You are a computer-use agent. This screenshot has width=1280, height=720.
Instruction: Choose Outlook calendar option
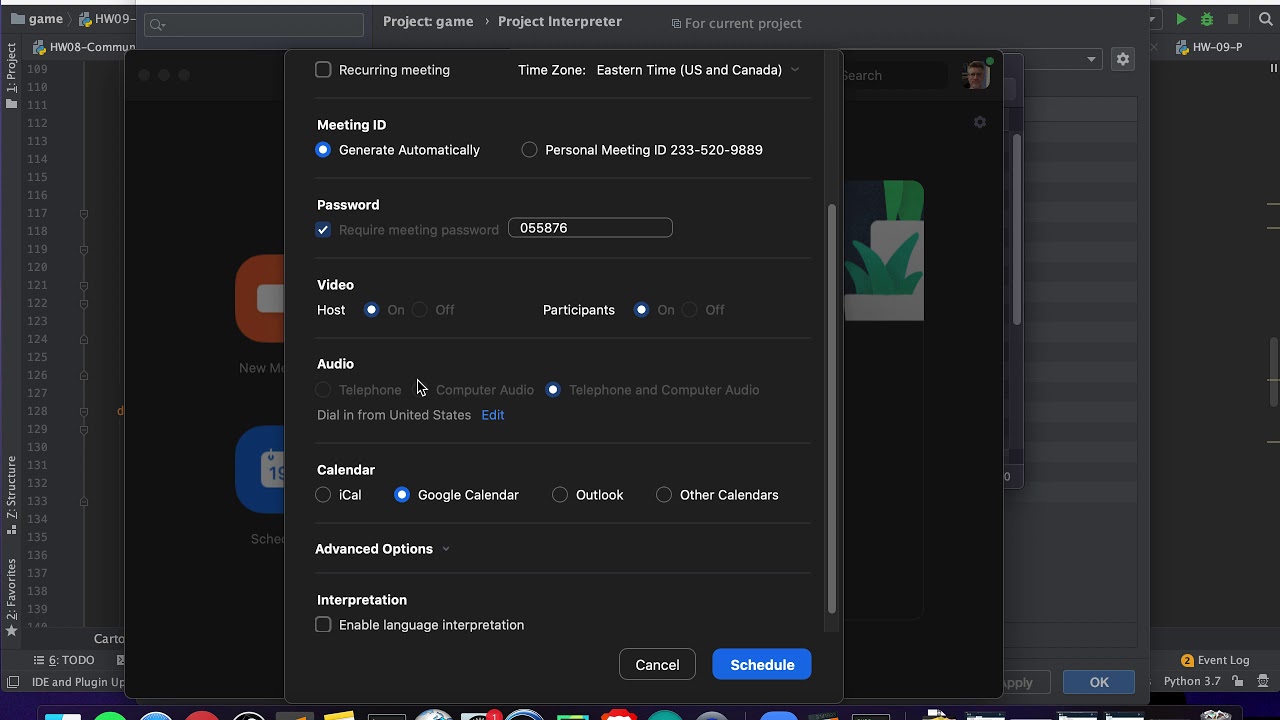[560, 495]
